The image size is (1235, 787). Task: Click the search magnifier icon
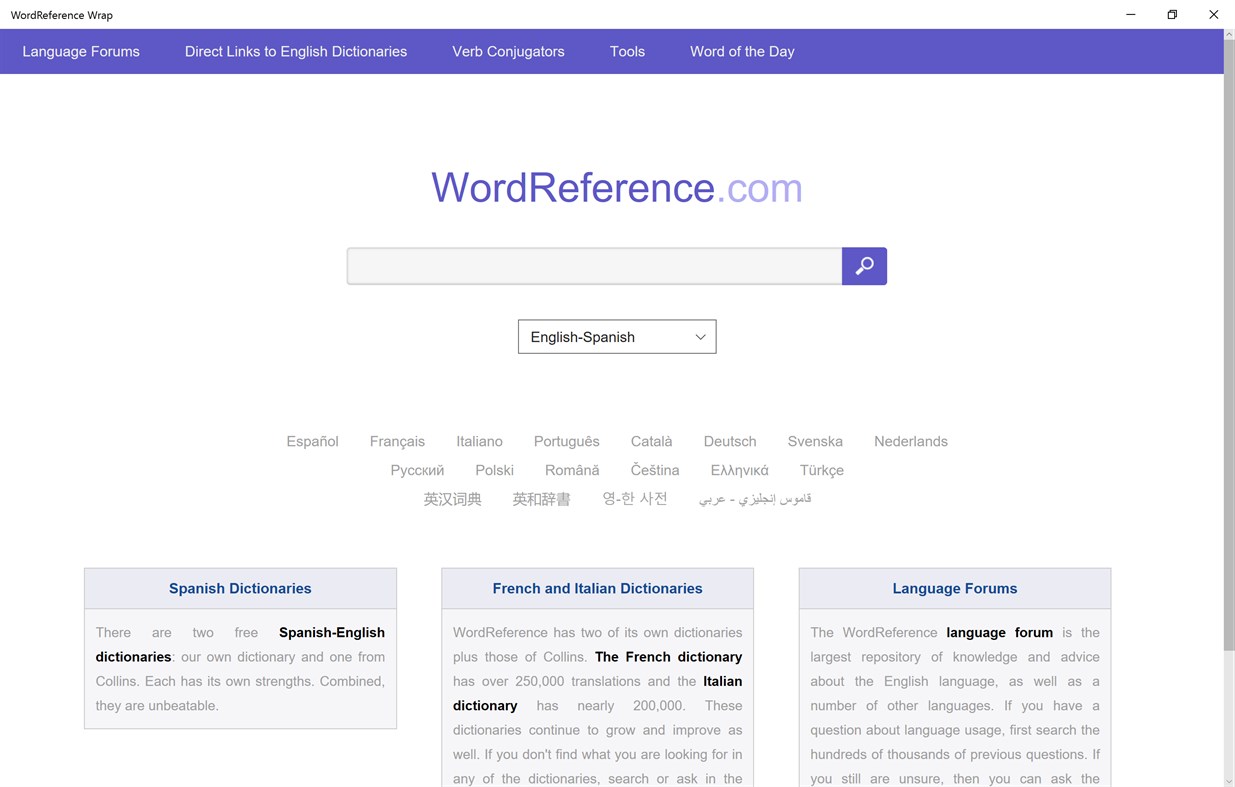[863, 266]
